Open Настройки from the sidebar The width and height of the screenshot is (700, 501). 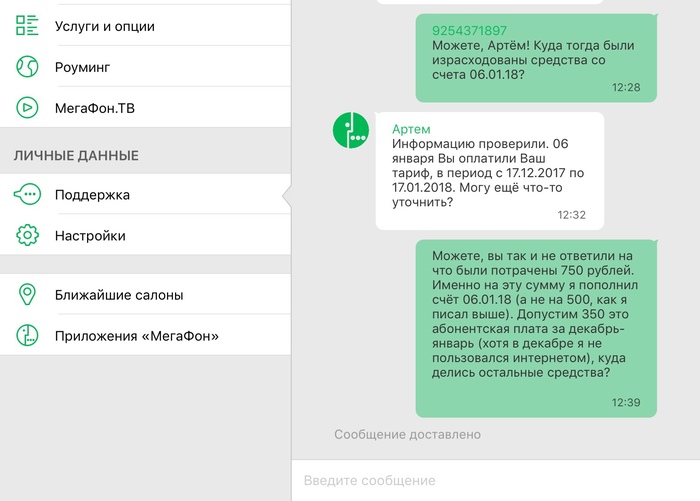point(90,236)
